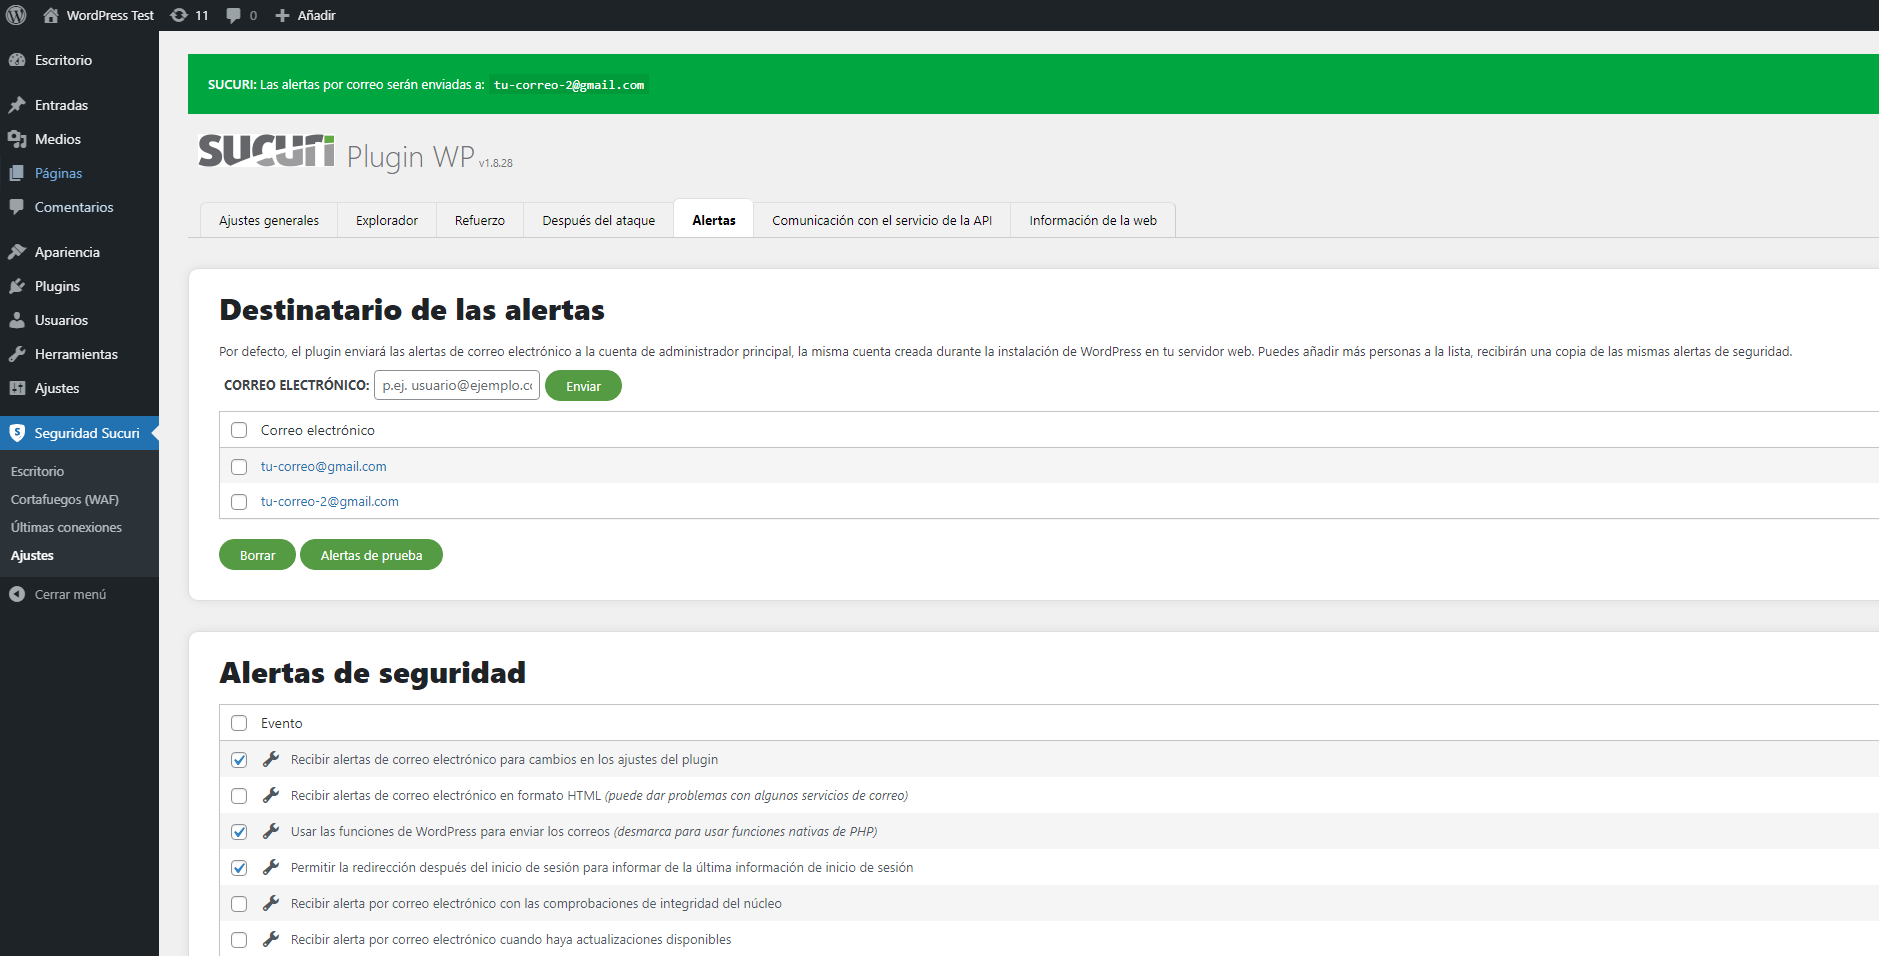Enable available updates alert checkbox
The height and width of the screenshot is (956, 1879).
coord(239,940)
